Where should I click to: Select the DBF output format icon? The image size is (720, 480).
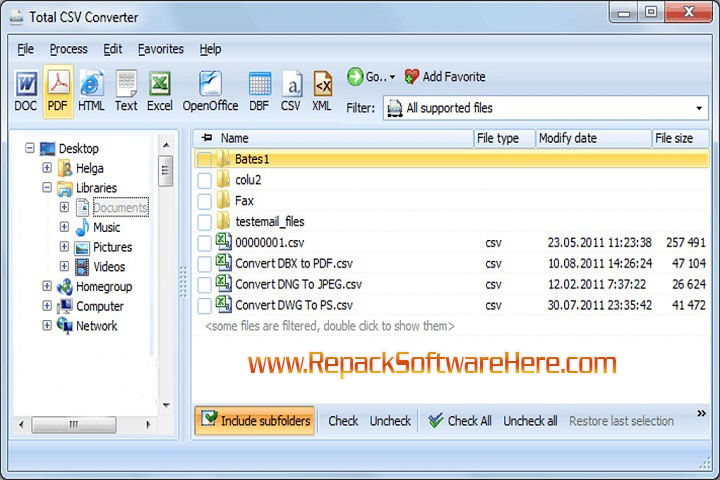259,84
